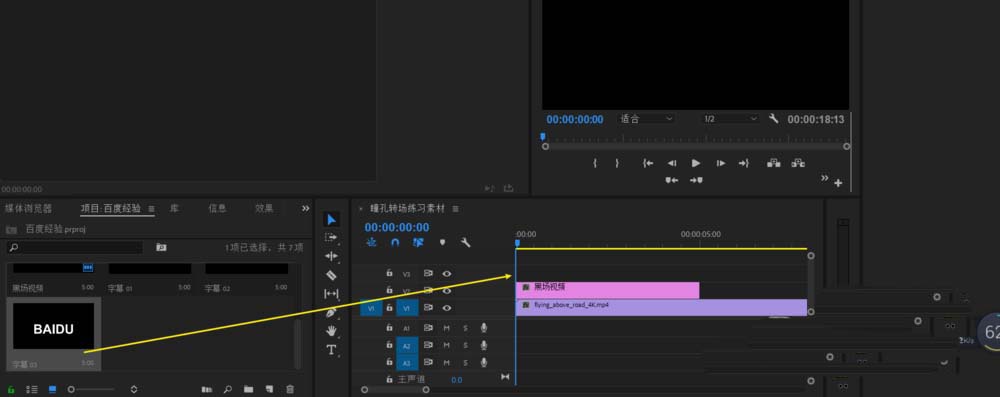This screenshot has width=1000, height=397.
Task: Toggle nest sequence insert mode in timeline
Action: click(x=372, y=243)
